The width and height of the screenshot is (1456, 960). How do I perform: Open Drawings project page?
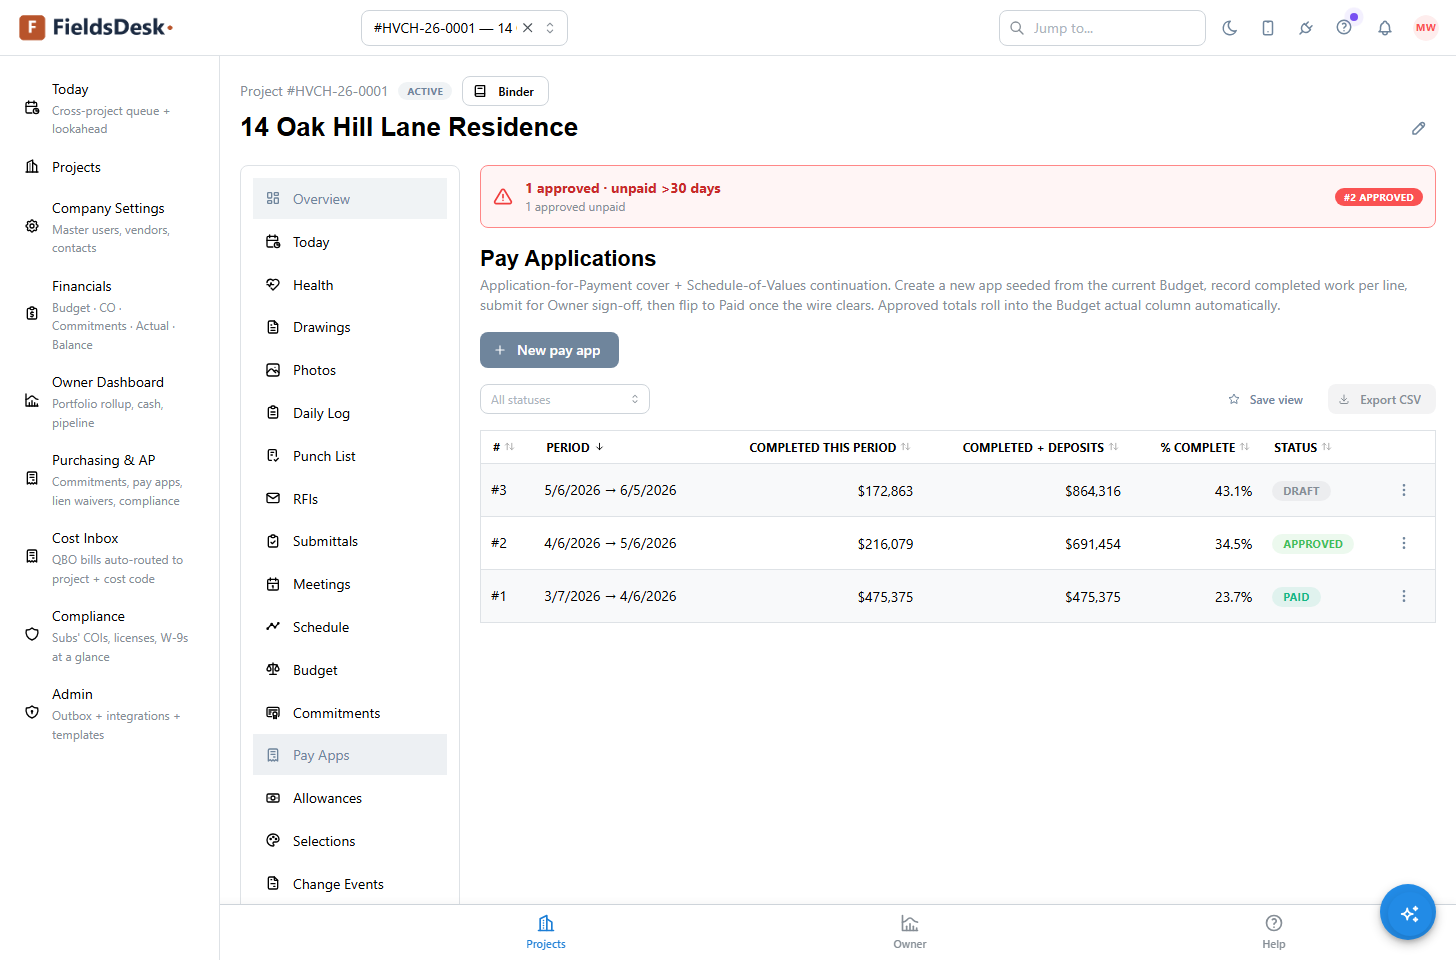[350, 327]
